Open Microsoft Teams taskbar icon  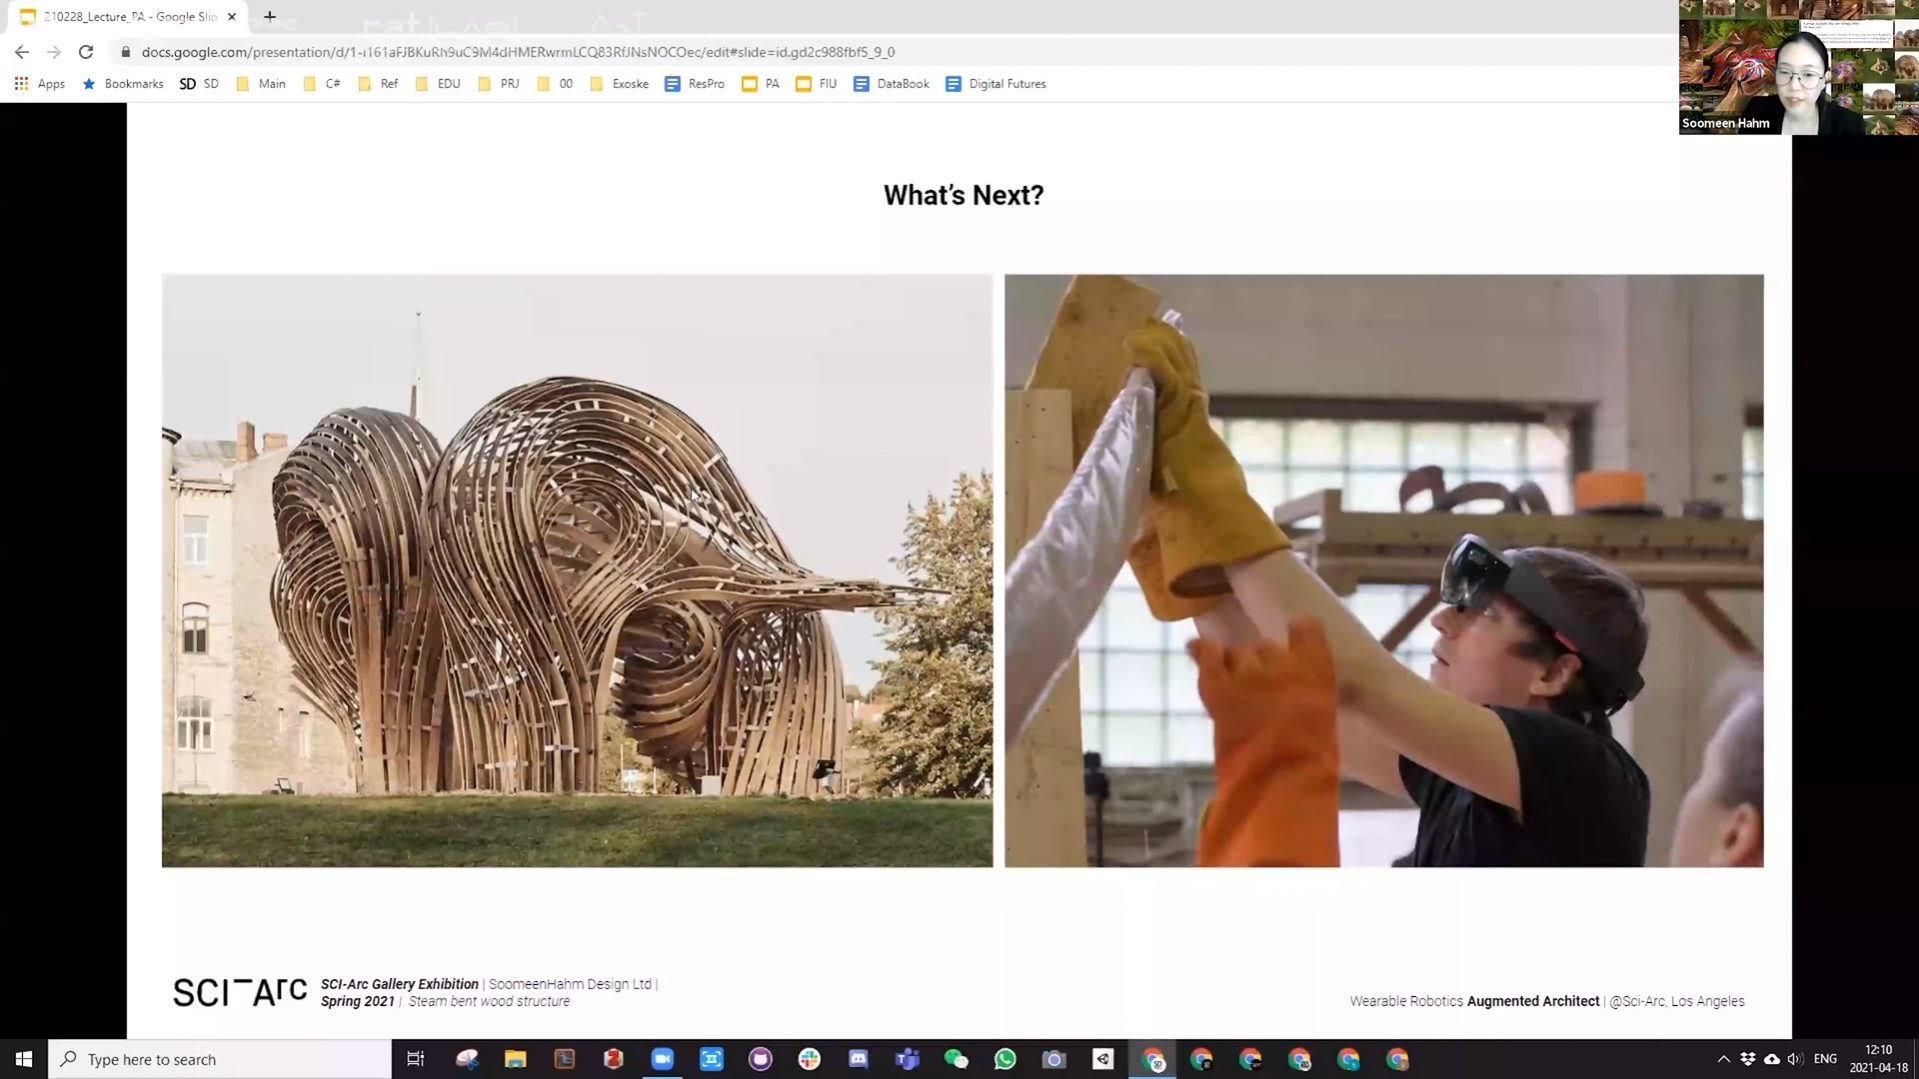(907, 1059)
